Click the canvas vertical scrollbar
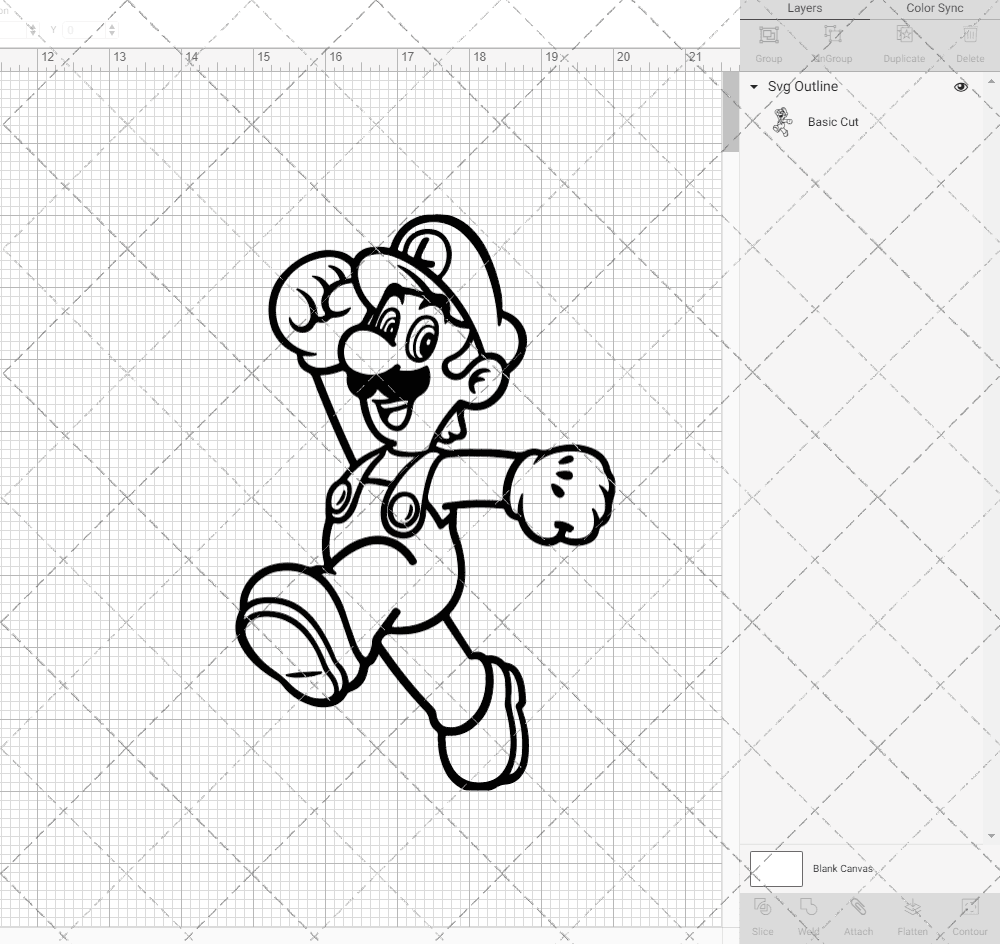 coord(731,112)
